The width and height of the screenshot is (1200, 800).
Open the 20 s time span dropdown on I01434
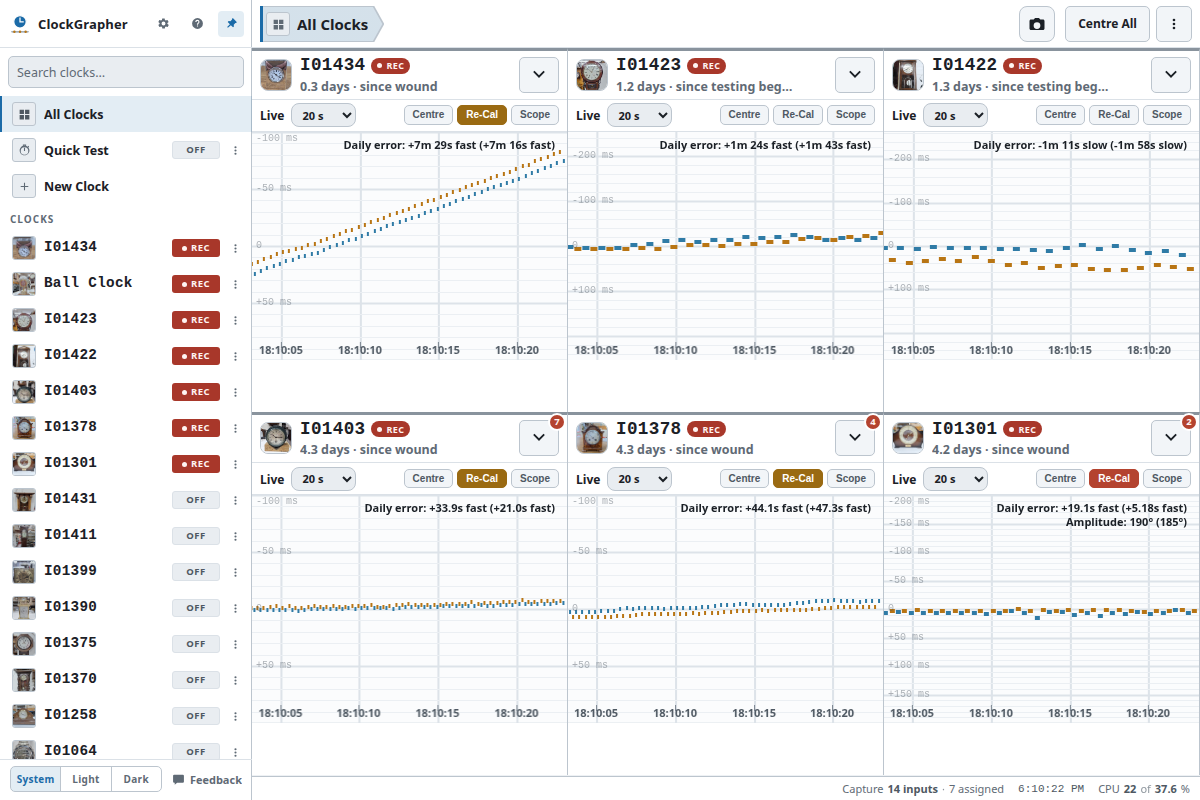pyautogui.click(x=323, y=115)
